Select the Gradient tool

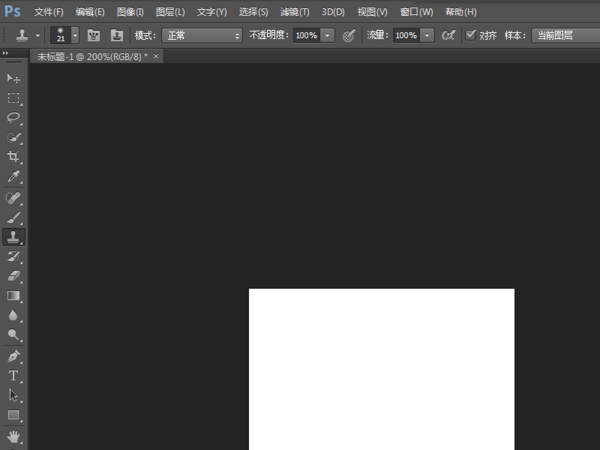point(13,296)
